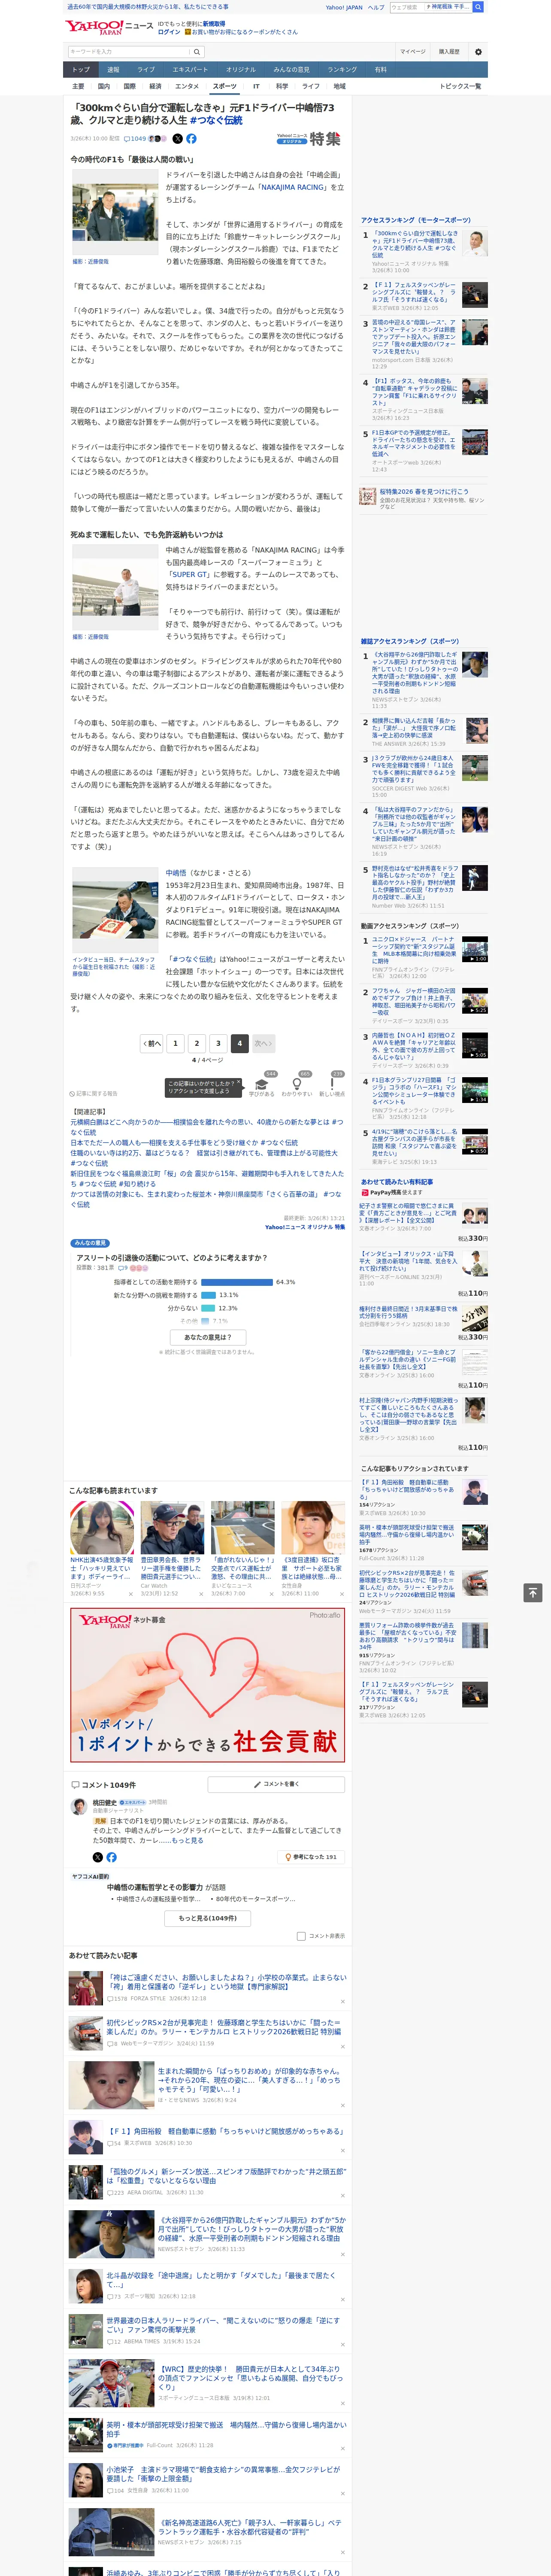The width and height of the screenshot is (551, 2576).
Task: Click the 64.3% blue poll result bar
Action: pyautogui.click(x=237, y=1282)
